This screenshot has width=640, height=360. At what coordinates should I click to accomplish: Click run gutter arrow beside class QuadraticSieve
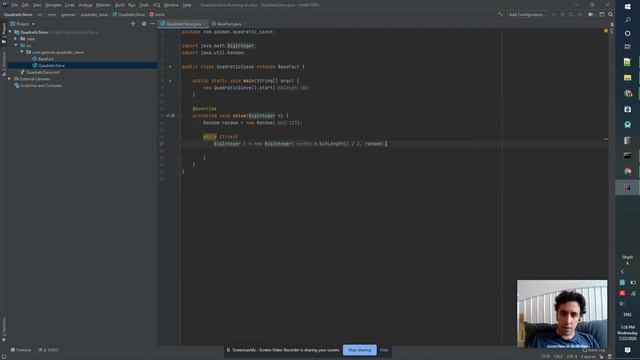(170, 67)
